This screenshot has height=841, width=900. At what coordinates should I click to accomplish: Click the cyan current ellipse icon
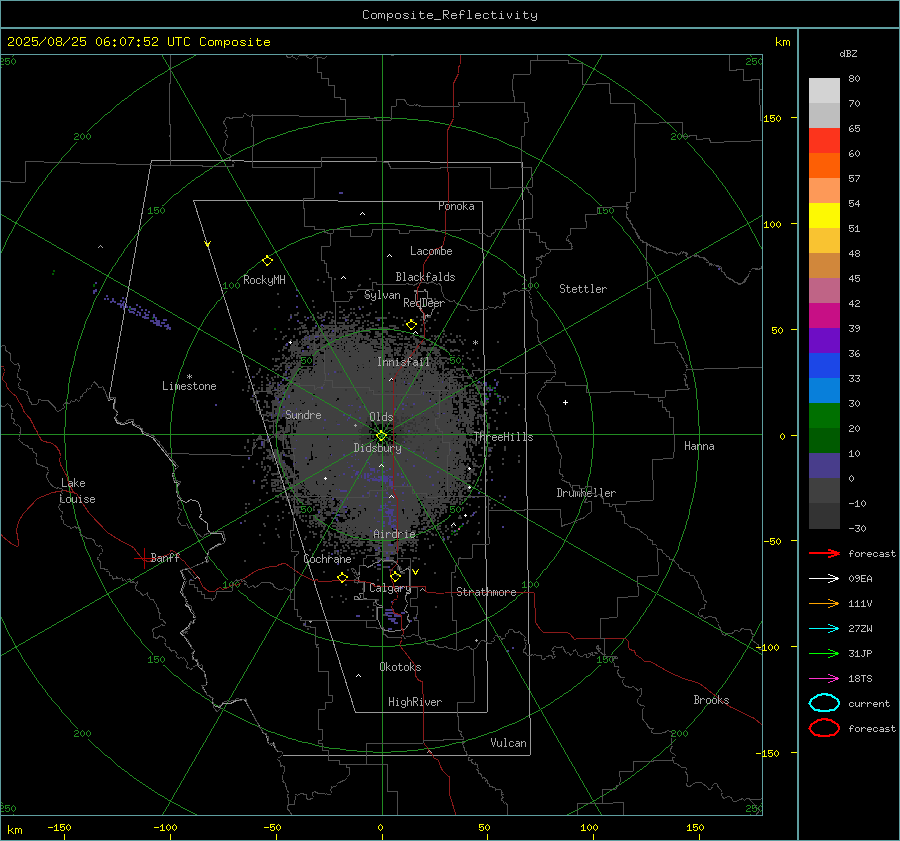824,703
